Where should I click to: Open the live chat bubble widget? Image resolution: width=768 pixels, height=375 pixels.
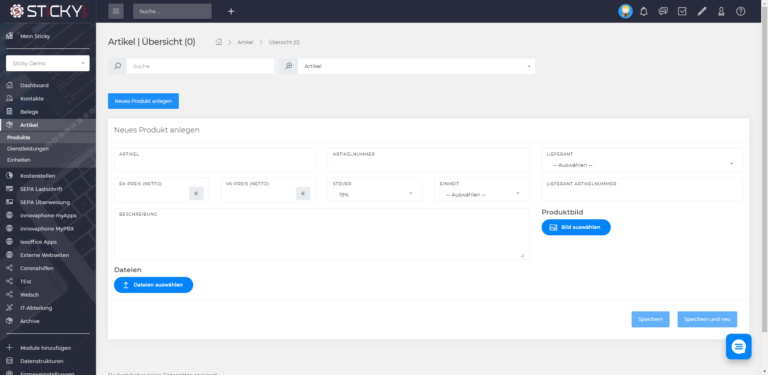tap(739, 347)
